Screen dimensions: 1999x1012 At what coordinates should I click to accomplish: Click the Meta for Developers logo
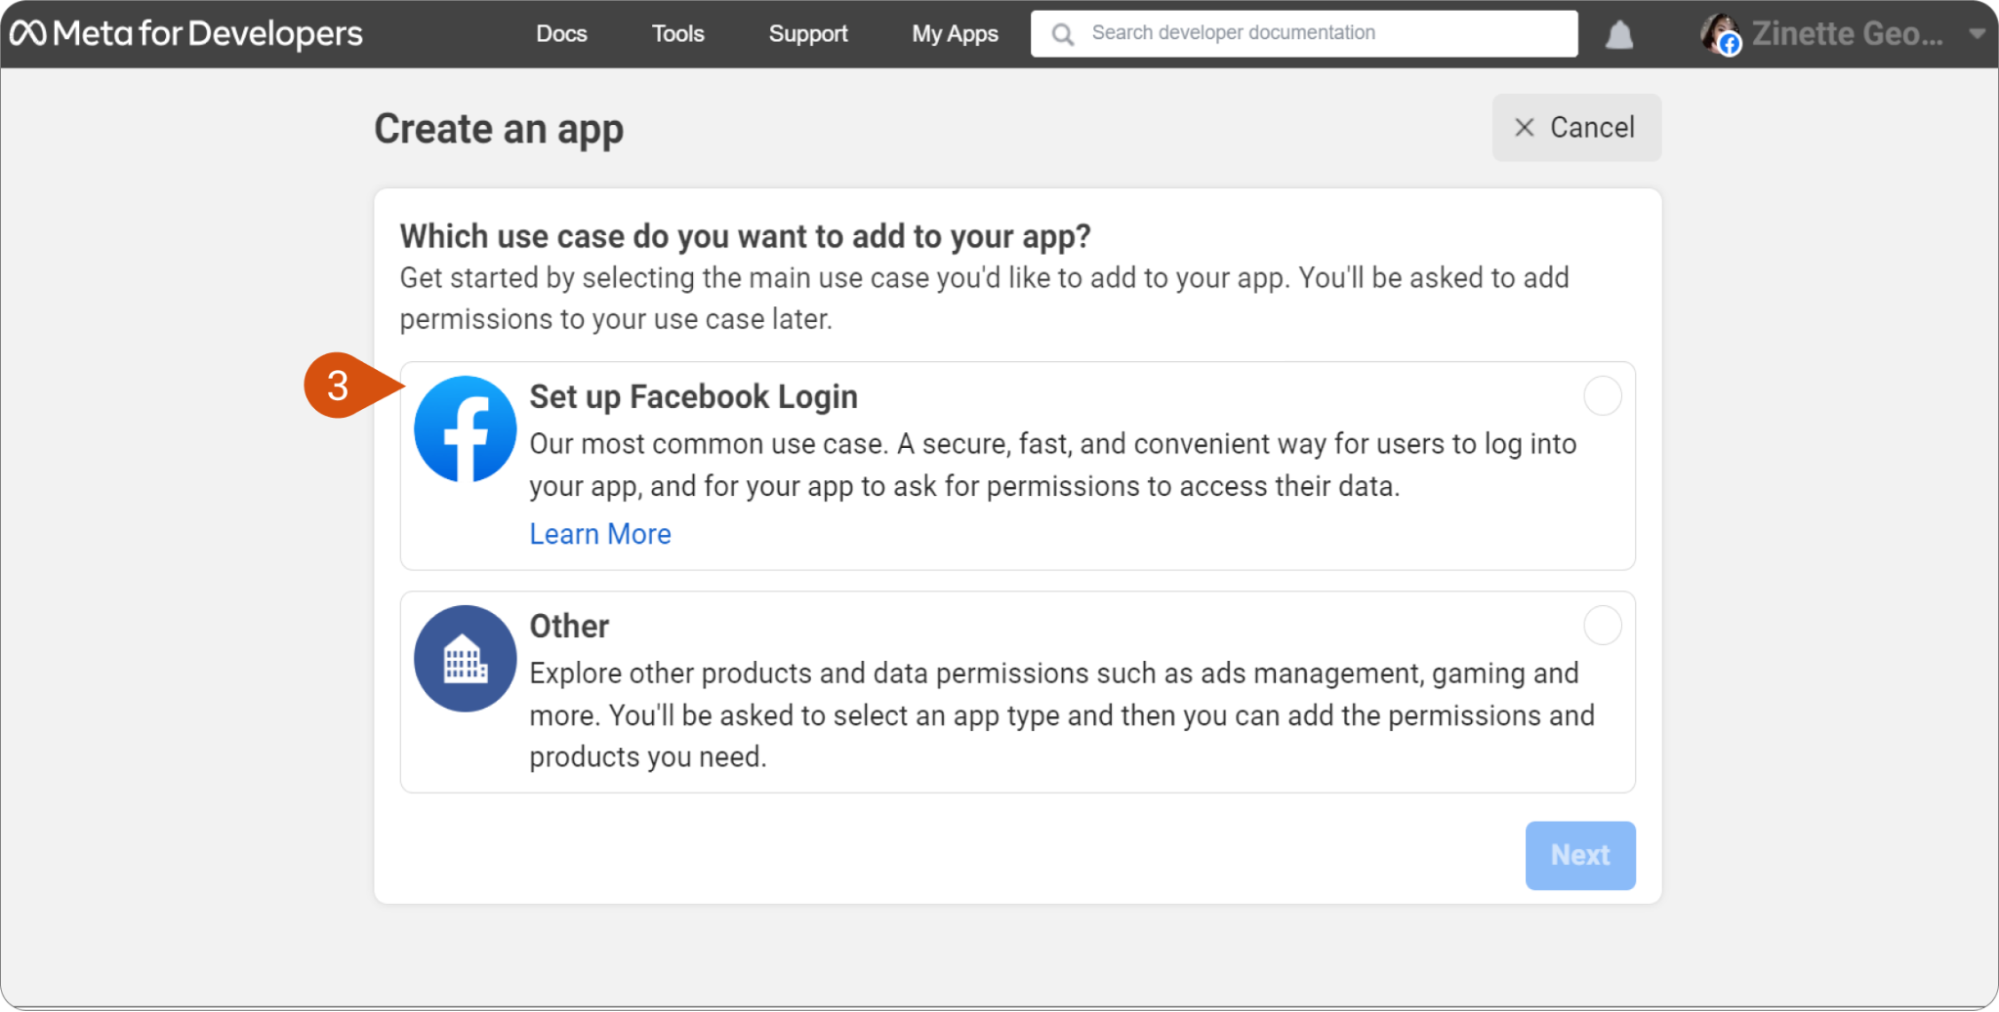[x=186, y=34]
